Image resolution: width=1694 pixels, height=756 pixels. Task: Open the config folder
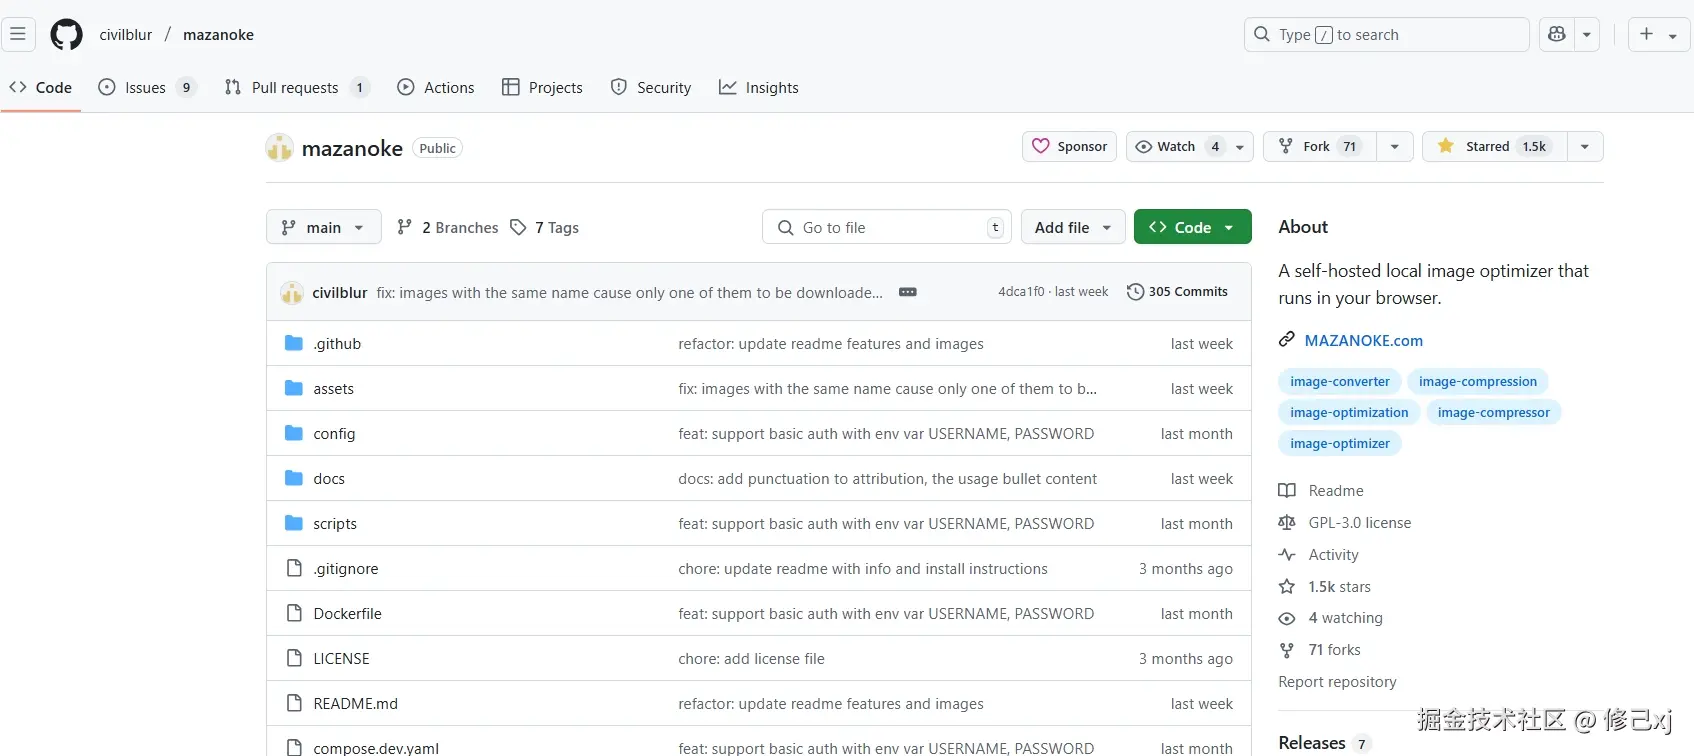(334, 433)
